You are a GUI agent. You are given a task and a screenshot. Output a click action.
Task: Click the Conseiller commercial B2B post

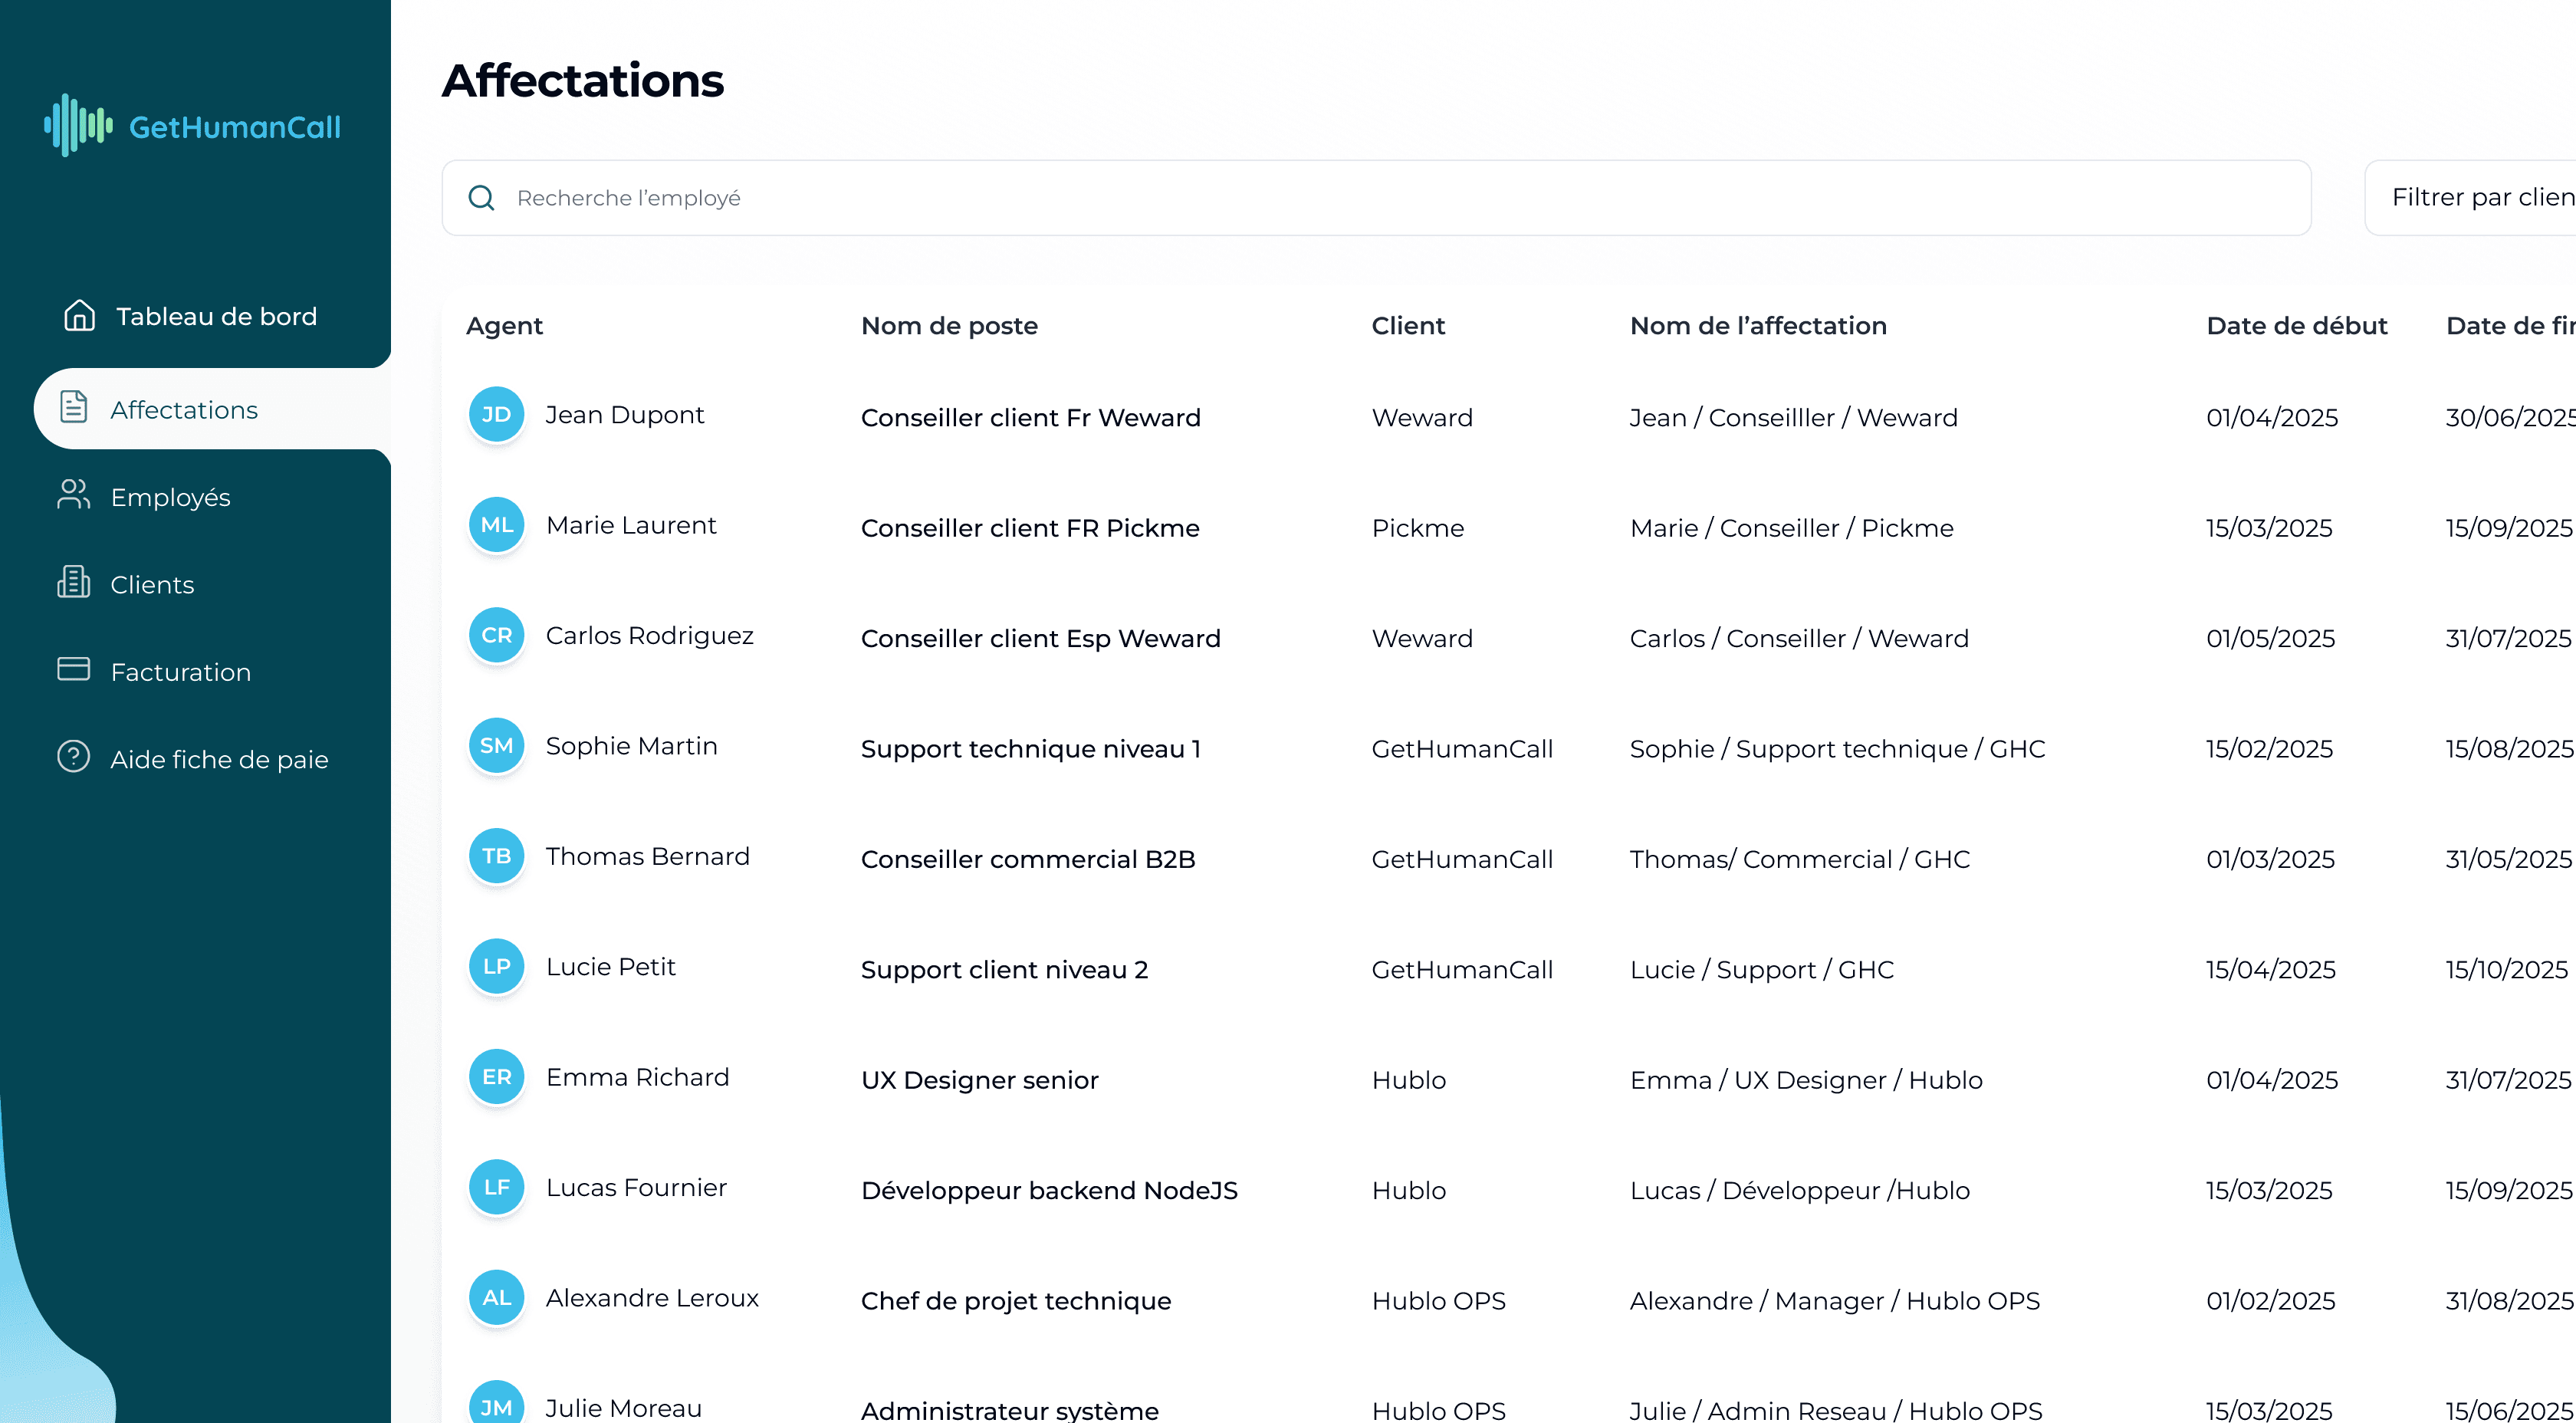coord(1028,860)
